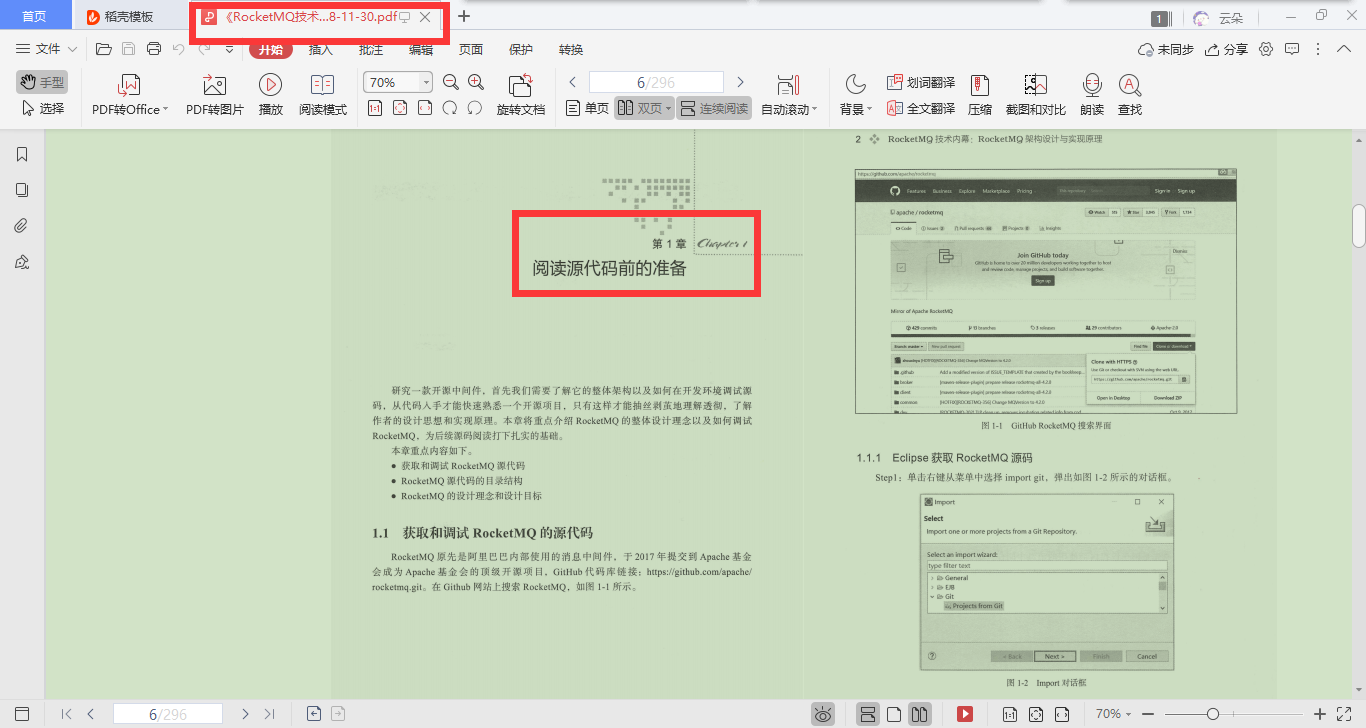Select double page icon in status bar
The image size is (1366, 728).
point(920,714)
